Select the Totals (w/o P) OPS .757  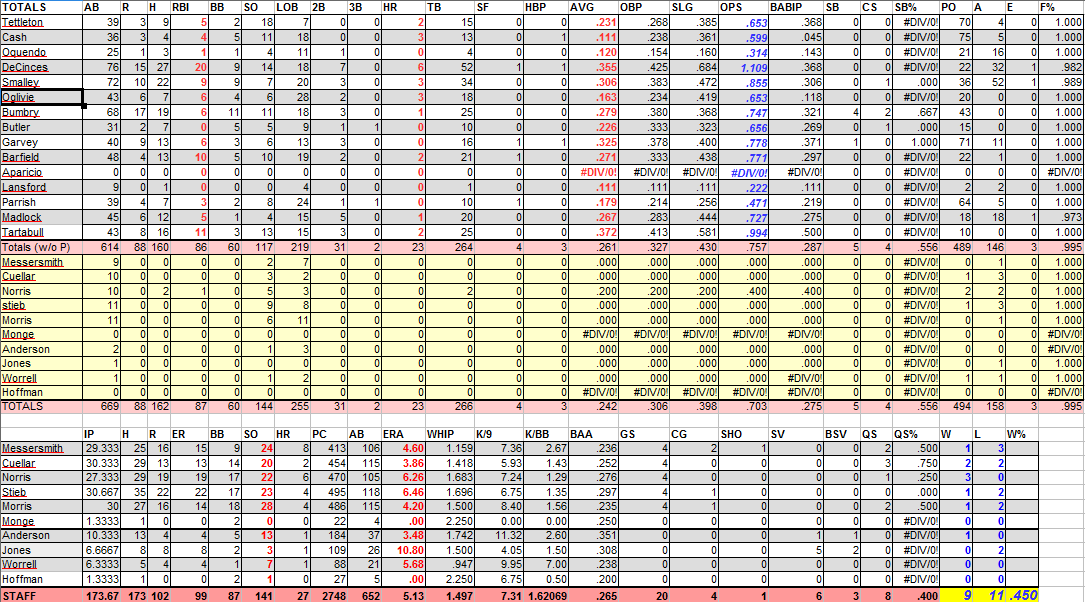coord(743,247)
